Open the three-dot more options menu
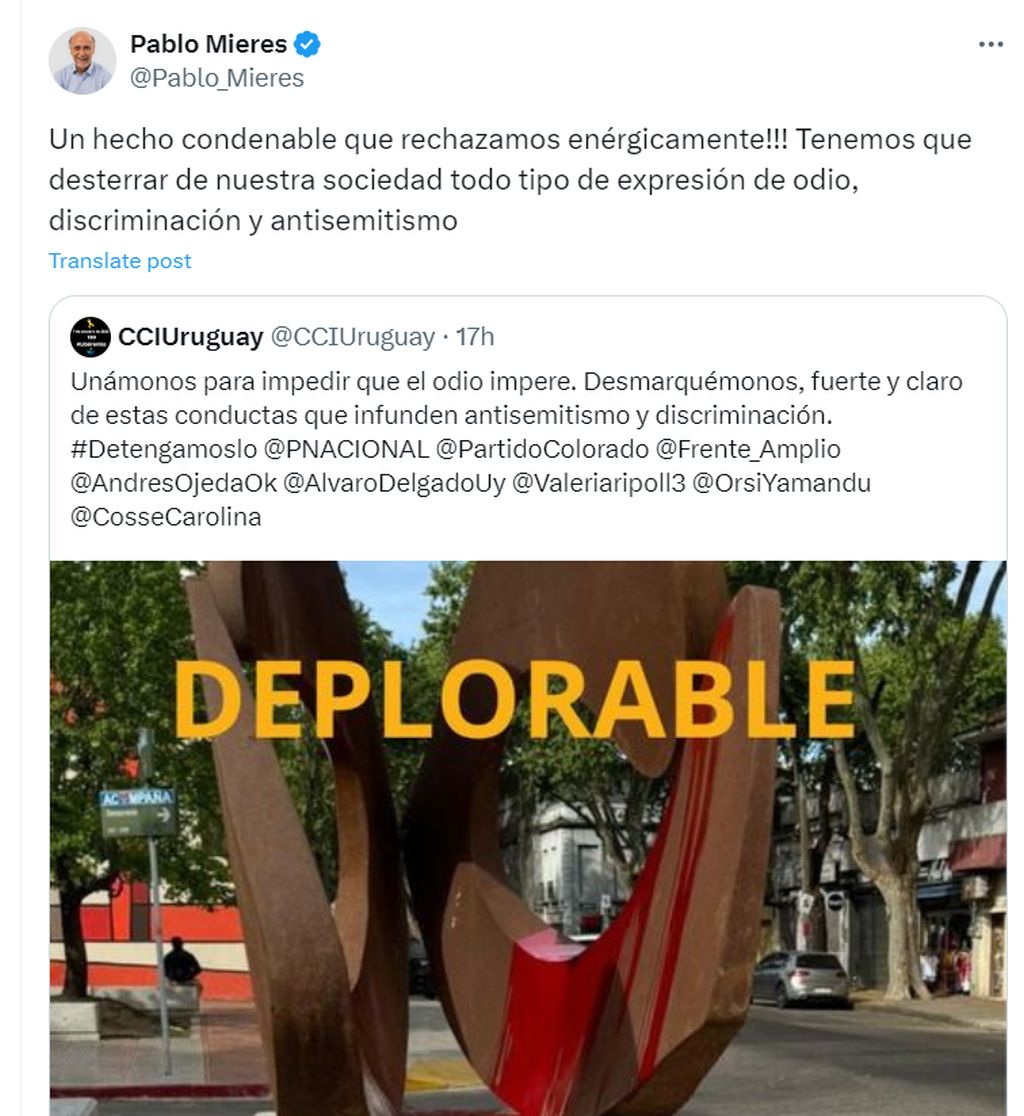 [x=990, y=44]
